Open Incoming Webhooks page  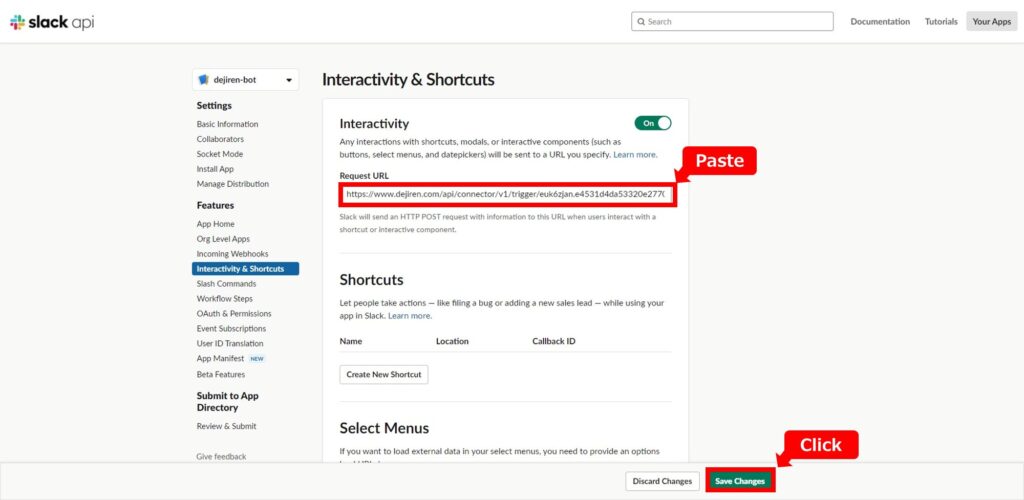[x=232, y=254]
